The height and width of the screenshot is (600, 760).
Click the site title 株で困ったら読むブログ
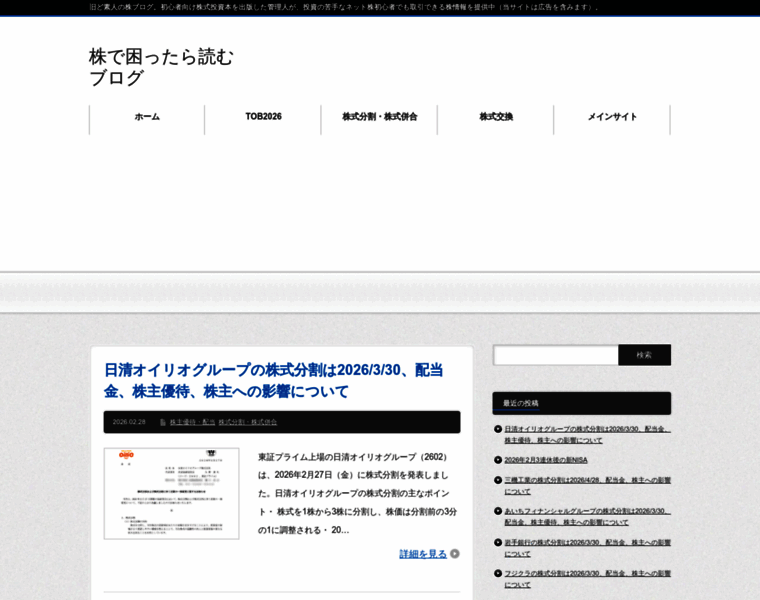(x=161, y=67)
